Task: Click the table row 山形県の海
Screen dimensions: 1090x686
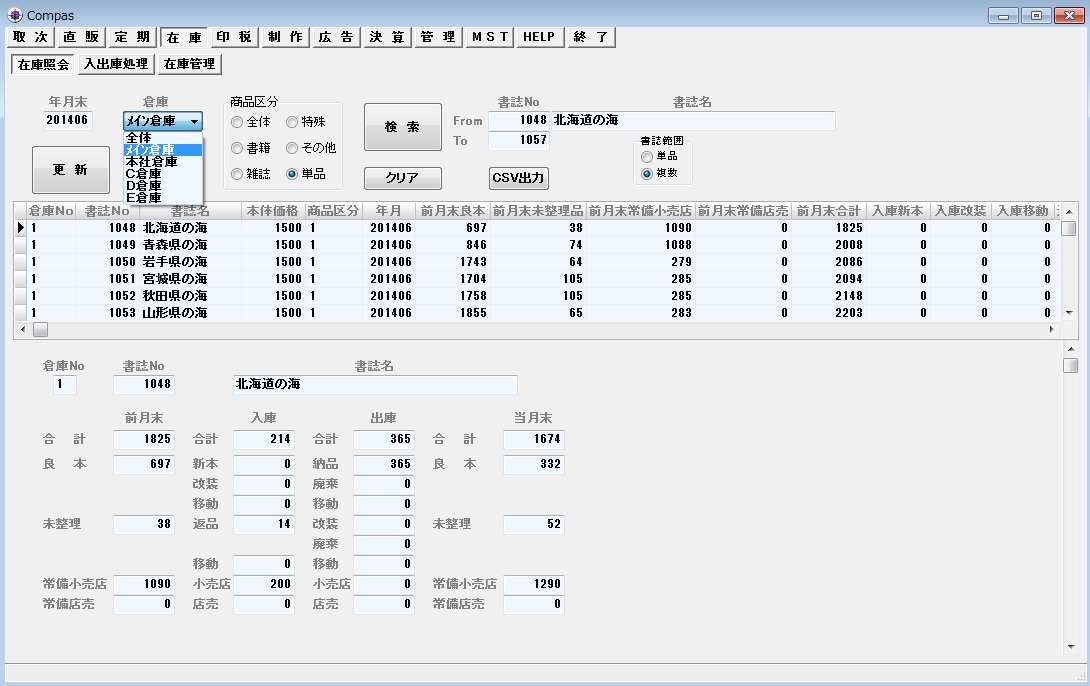Action: tap(536, 313)
